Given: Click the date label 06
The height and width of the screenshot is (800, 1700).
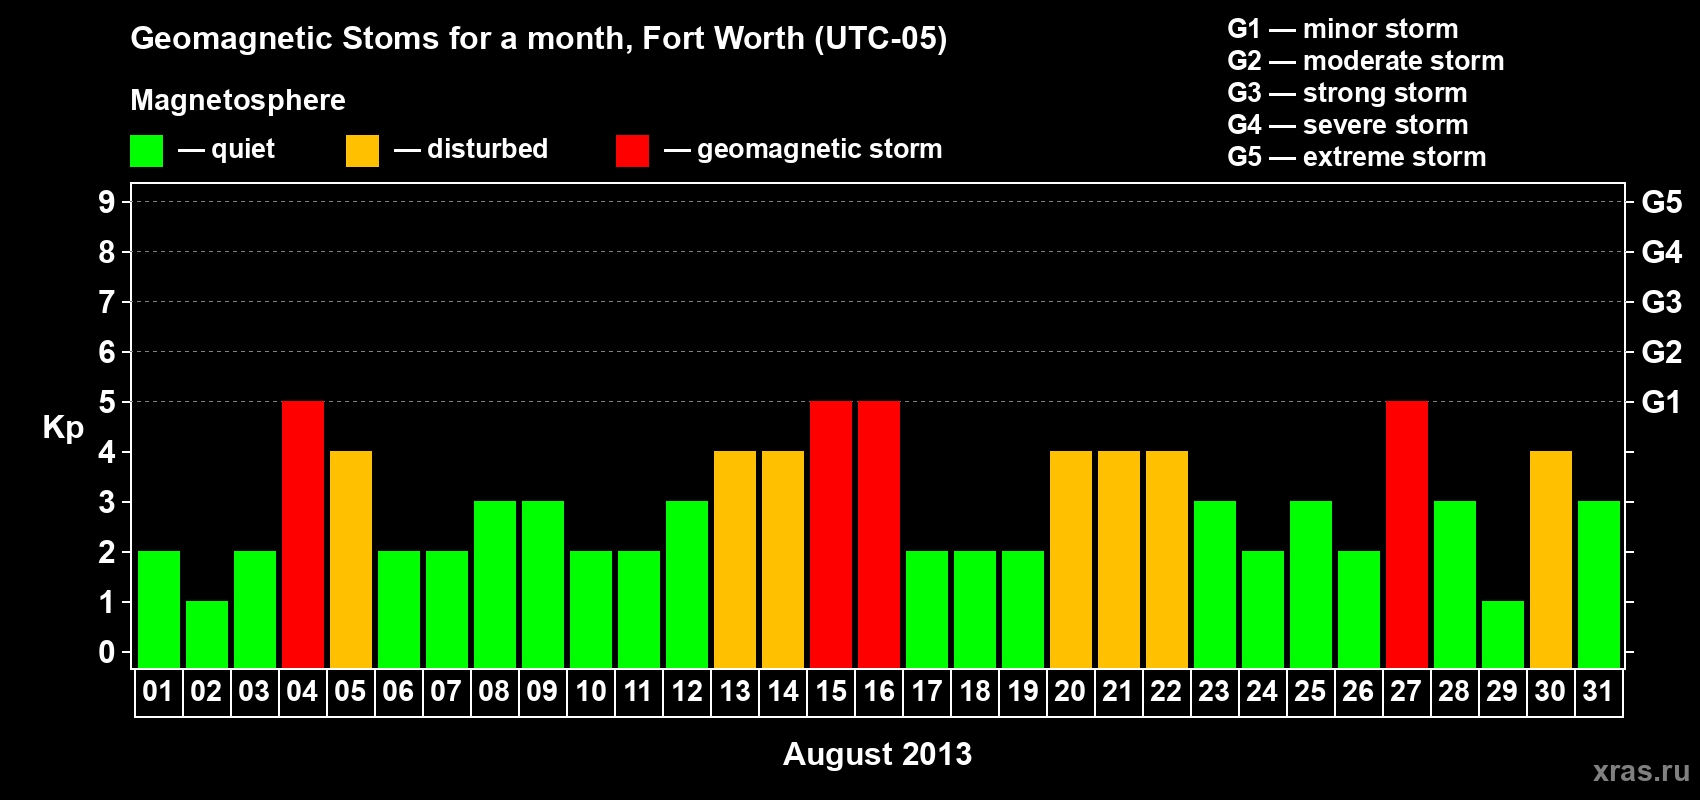Looking at the screenshot, I should coord(398,691).
